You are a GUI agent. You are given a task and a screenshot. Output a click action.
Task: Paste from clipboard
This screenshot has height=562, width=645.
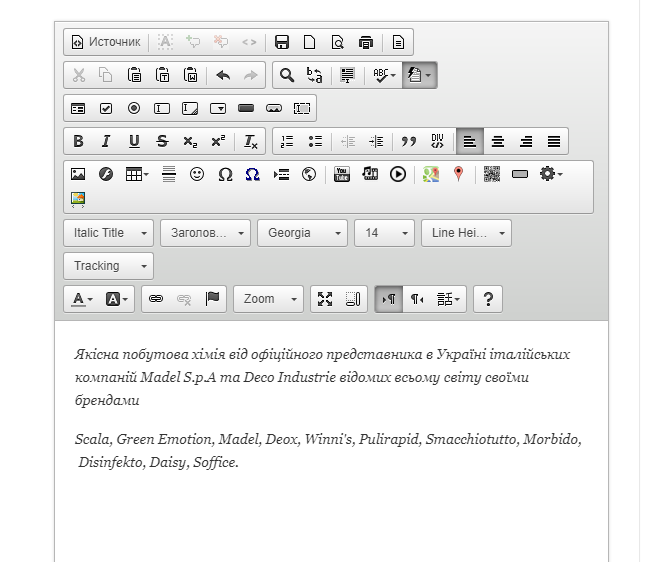pyautogui.click(x=134, y=75)
